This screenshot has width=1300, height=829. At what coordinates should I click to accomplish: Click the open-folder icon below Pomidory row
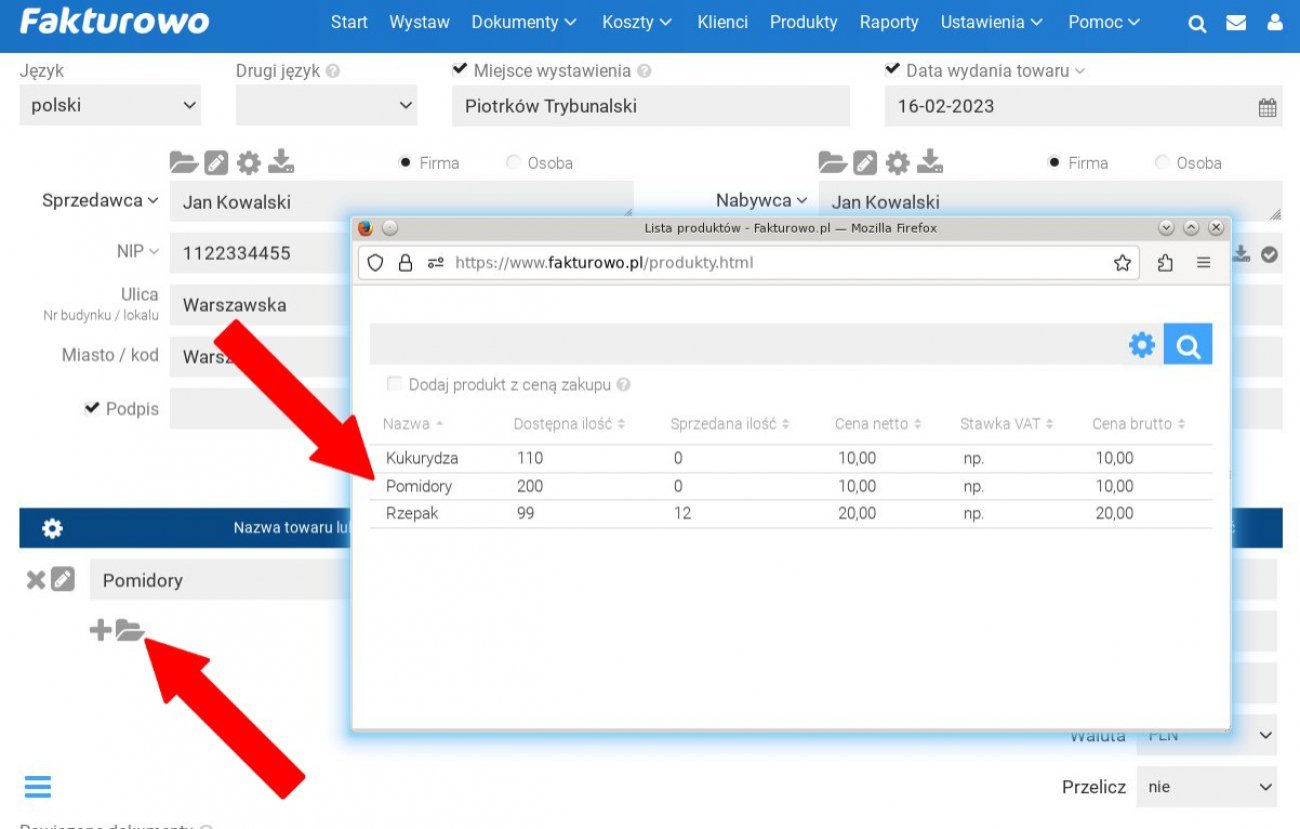130,630
